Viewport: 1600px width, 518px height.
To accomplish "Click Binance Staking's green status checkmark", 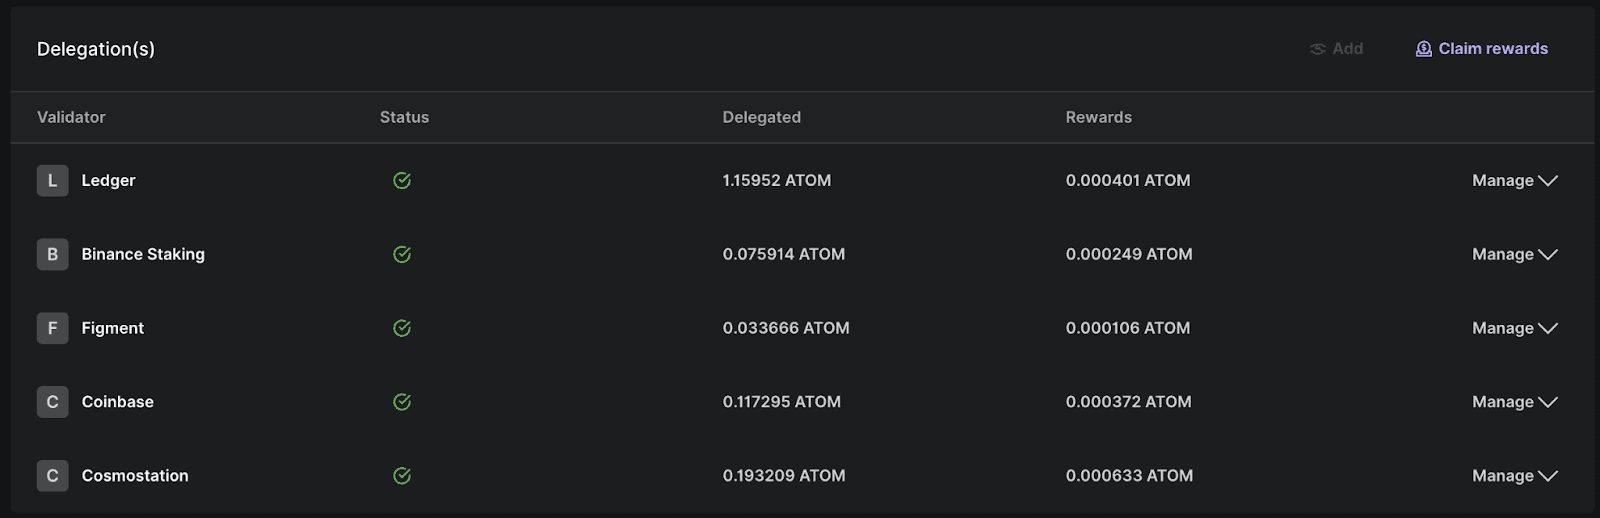I will pos(402,255).
